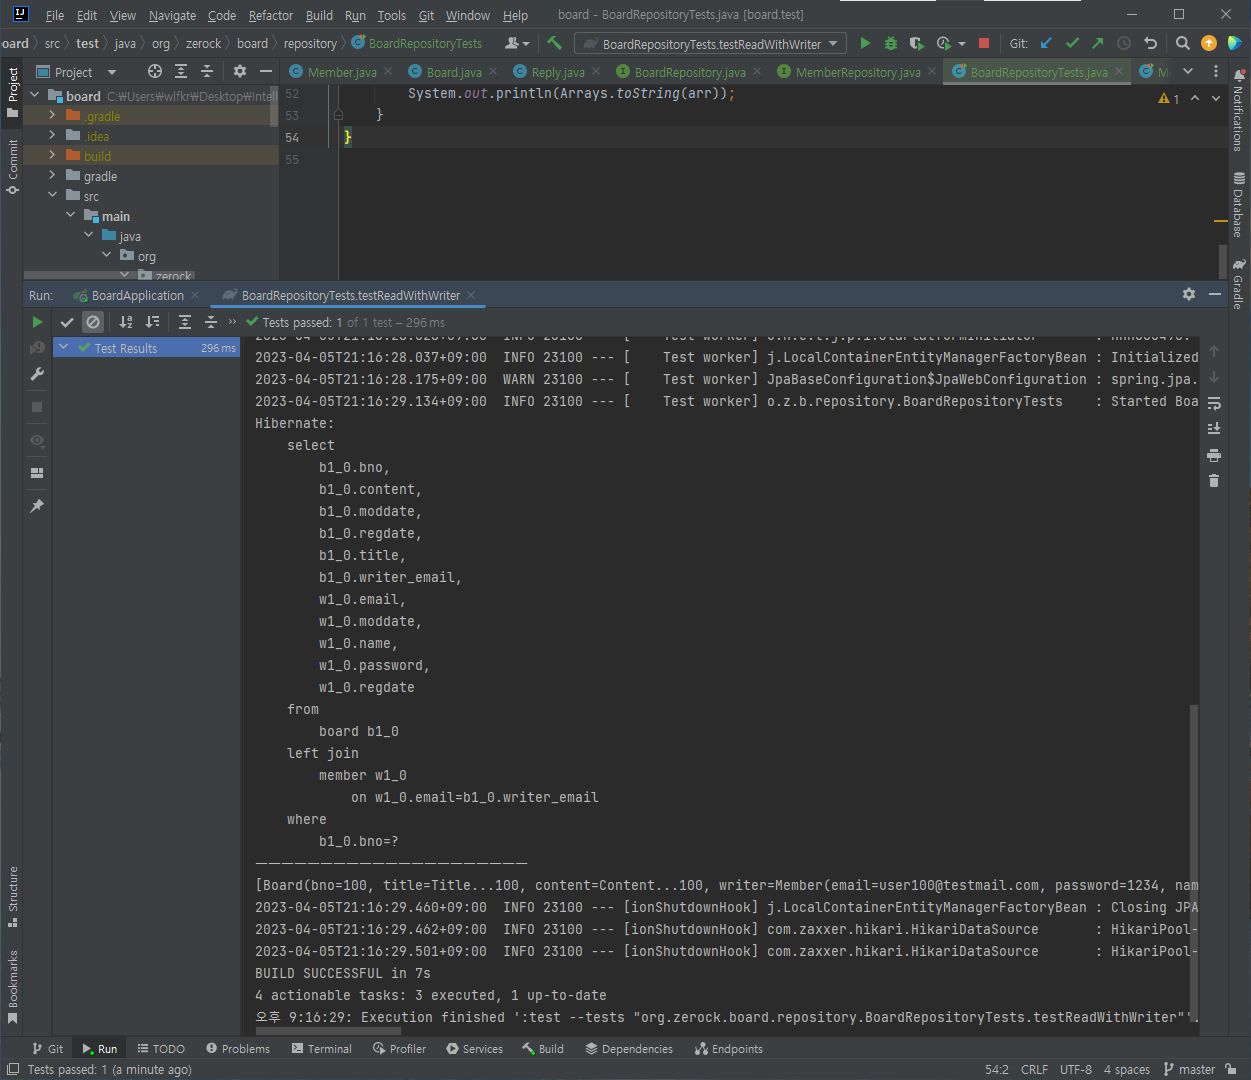Open wrench settings in Run panel sidebar
Screen dimensions: 1251x1080
[x=37, y=374]
